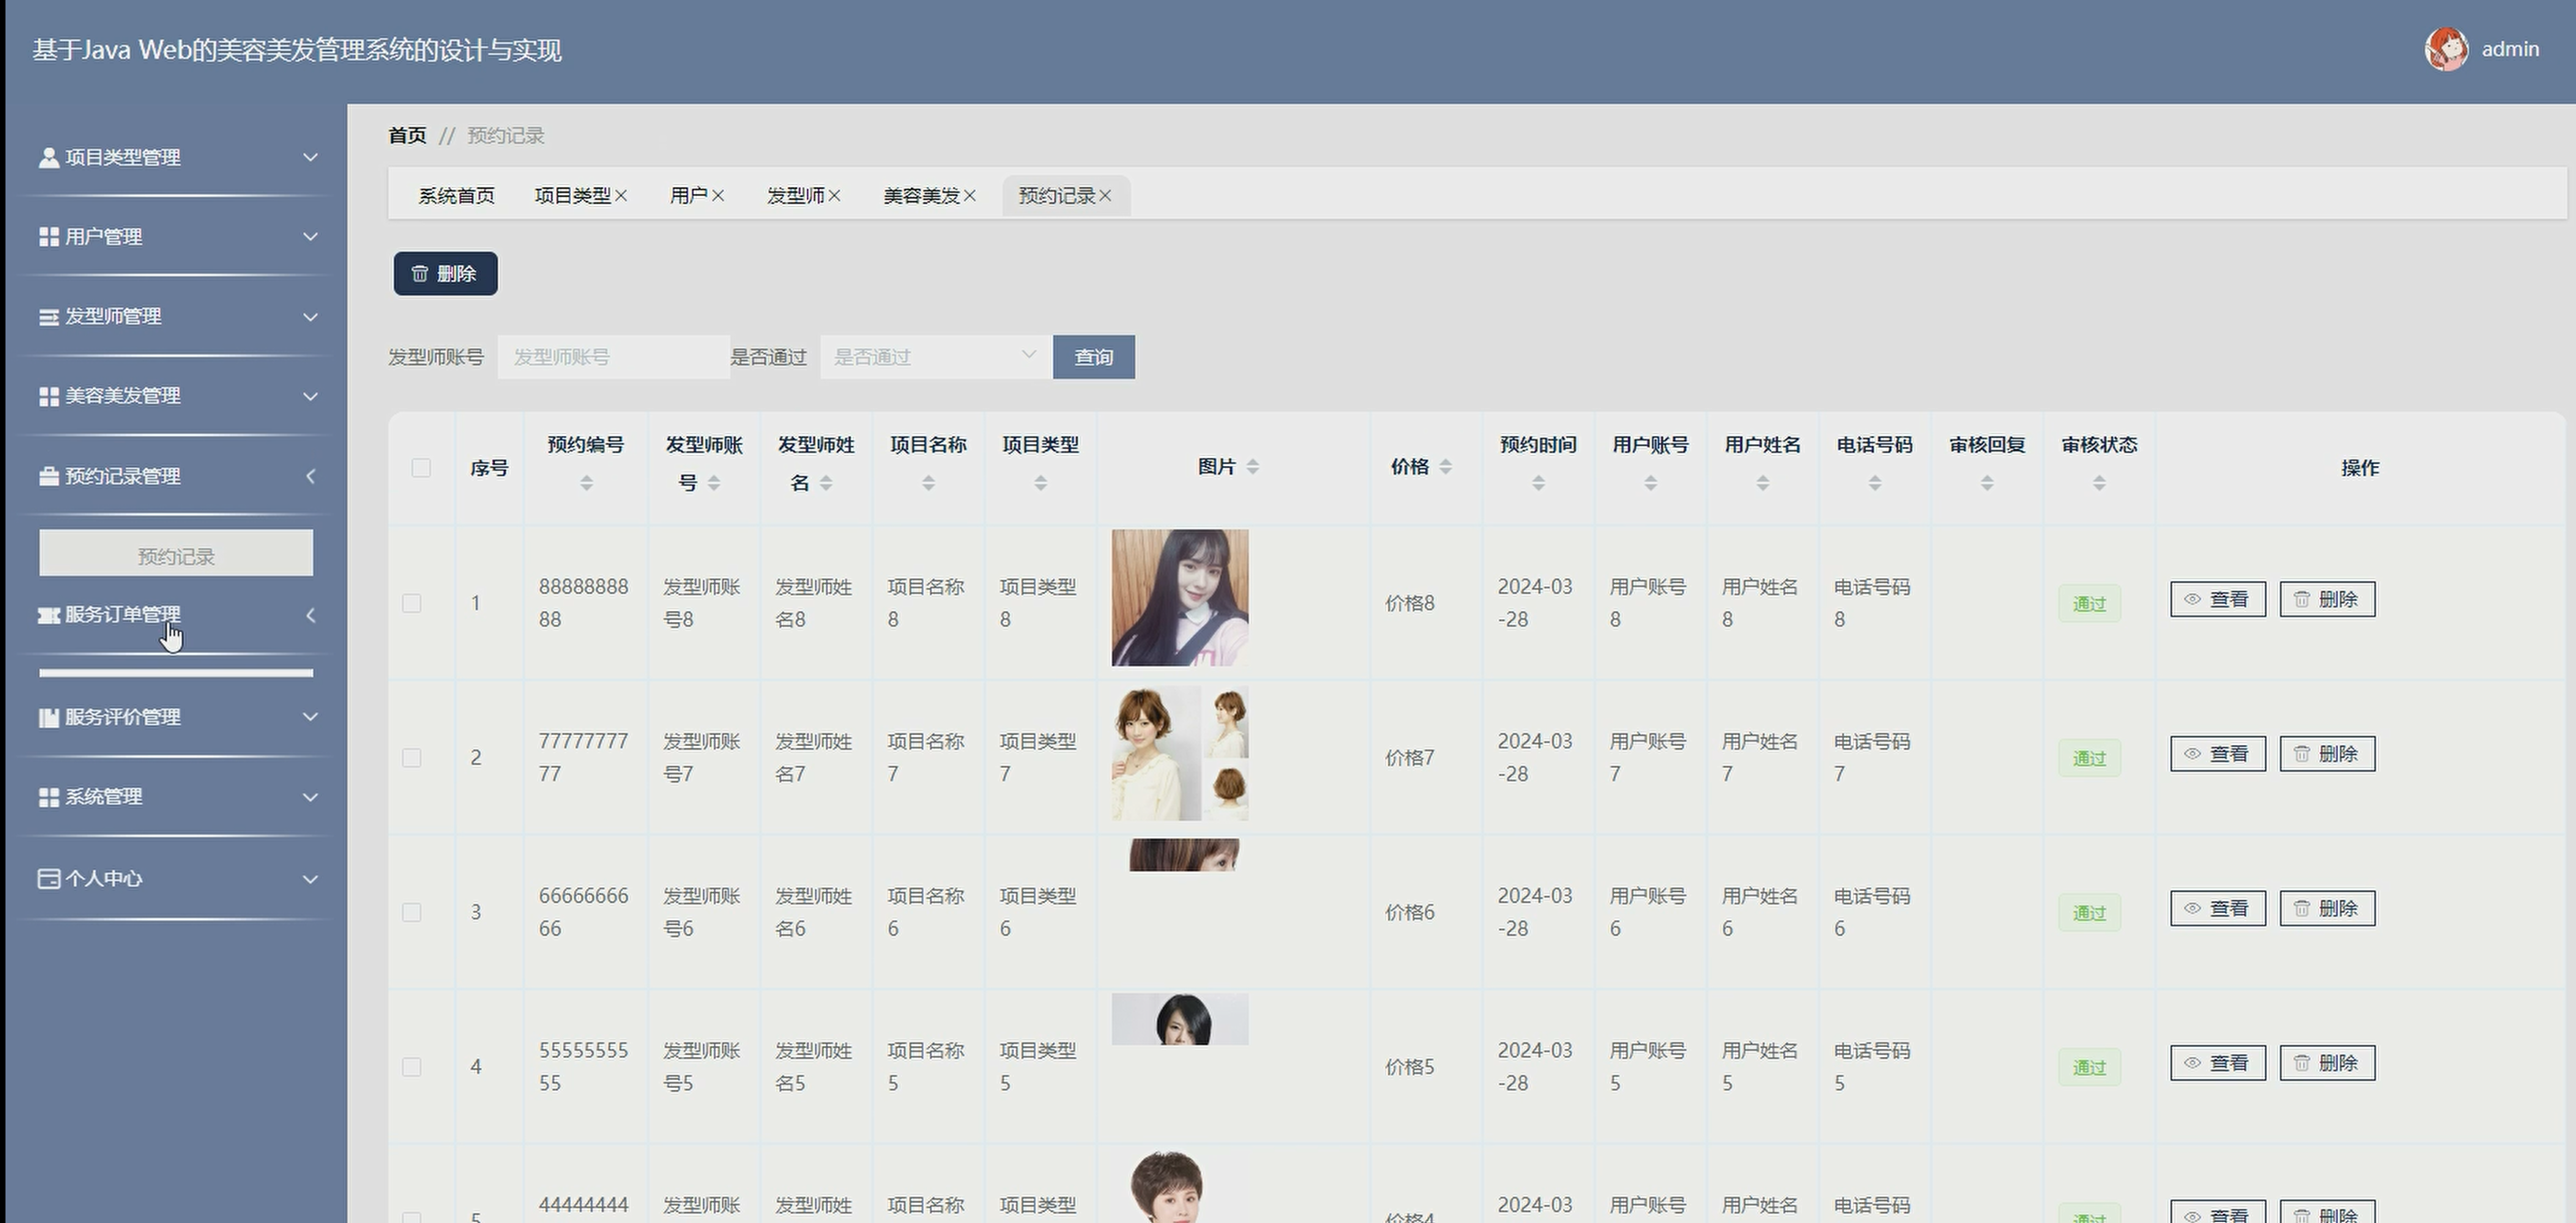Viewport: 2576px width, 1223px height.
Task: Click sort arrows on 预约编号 column
Action: (586, 484)
